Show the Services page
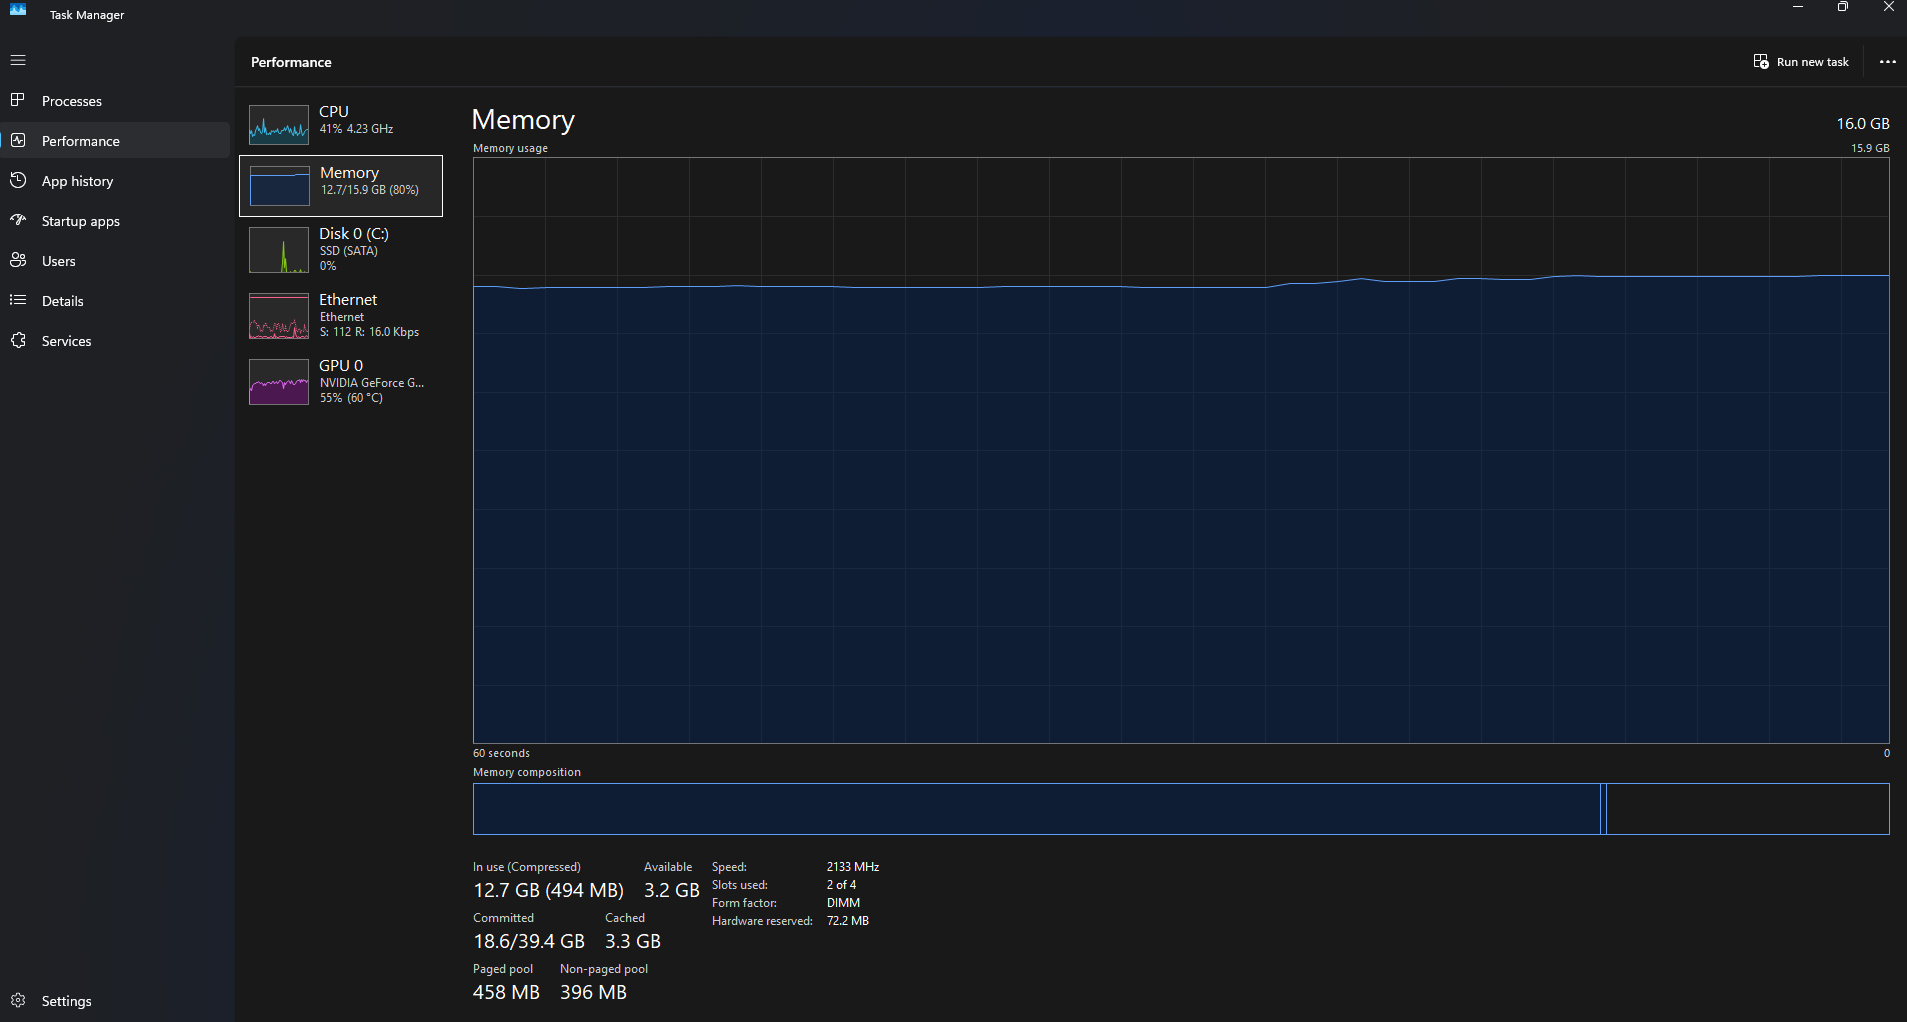1907x1022 pixels. (x=115, y=341)
